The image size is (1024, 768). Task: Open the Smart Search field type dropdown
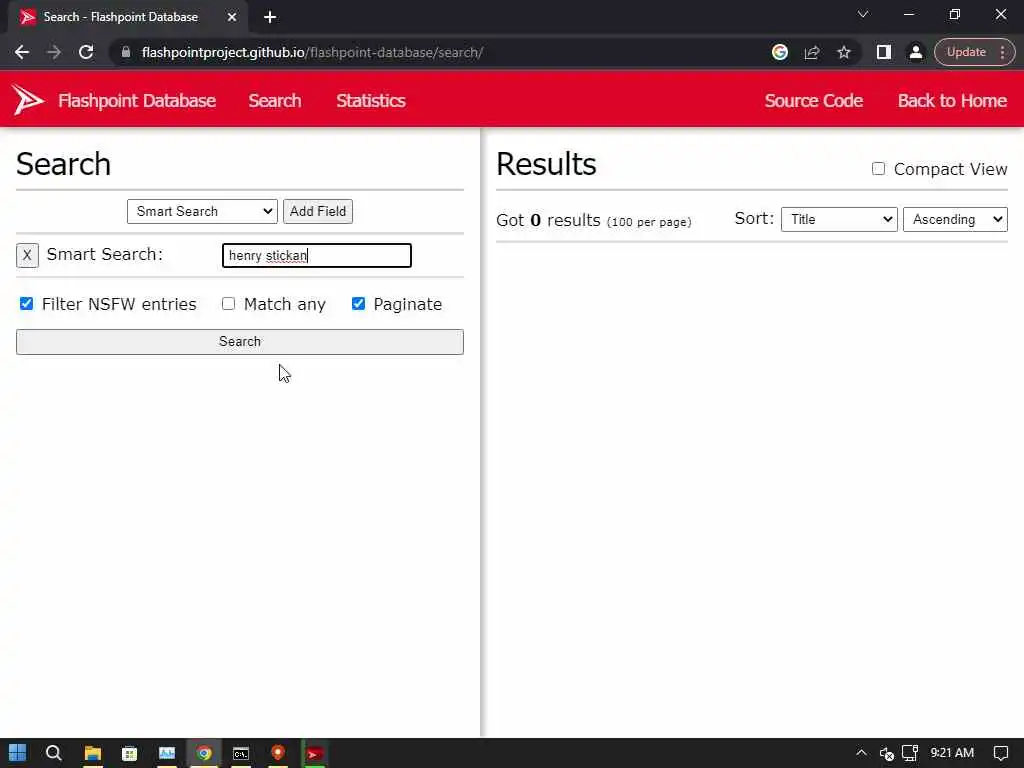click(x=202, y=211)
